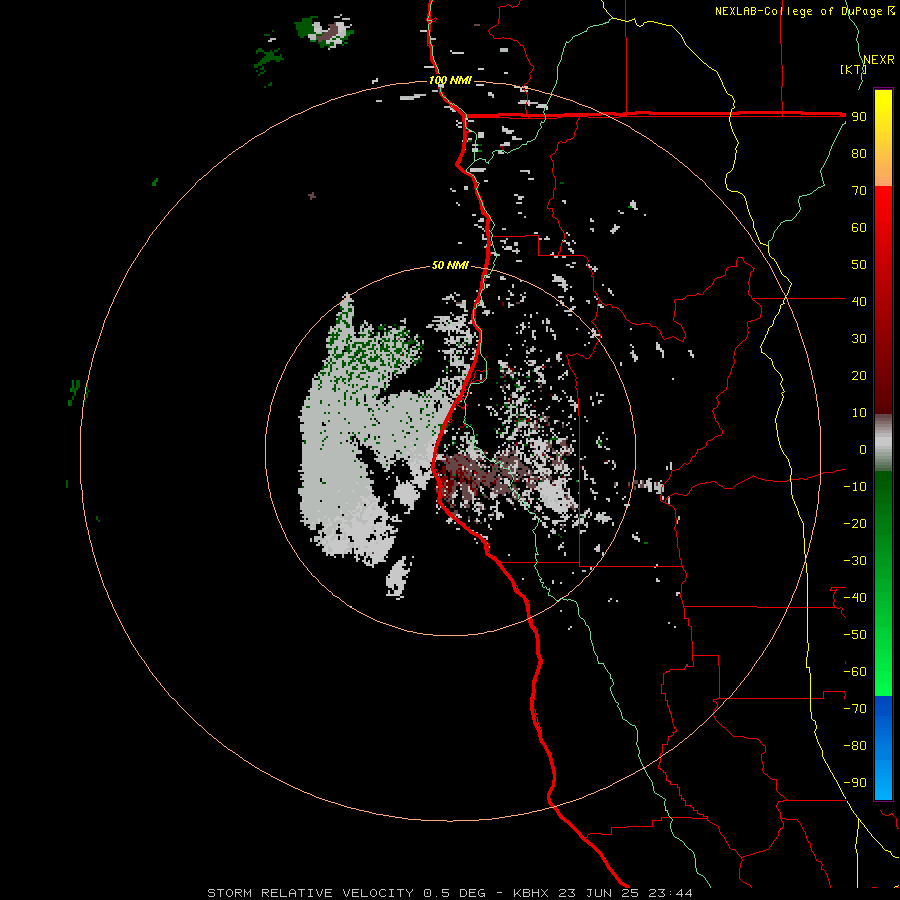This screenshot has width=900, height=900.
Task: Click the 90 value on the velocity scale
Action: (859, 117)
